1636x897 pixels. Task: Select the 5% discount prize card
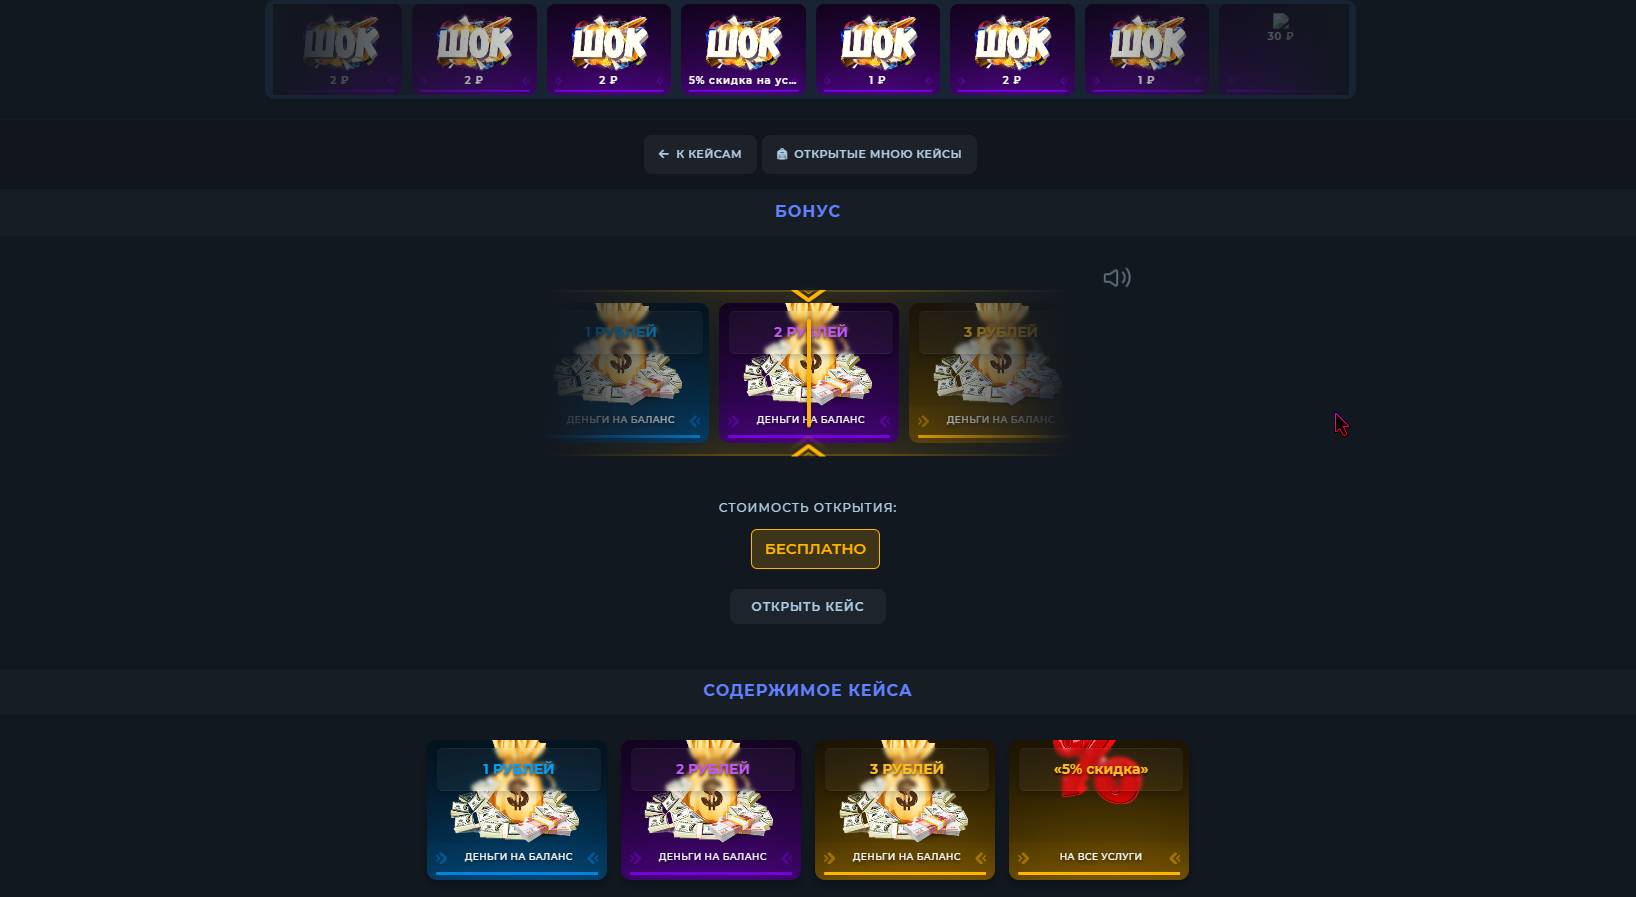tap(1099, 810)
